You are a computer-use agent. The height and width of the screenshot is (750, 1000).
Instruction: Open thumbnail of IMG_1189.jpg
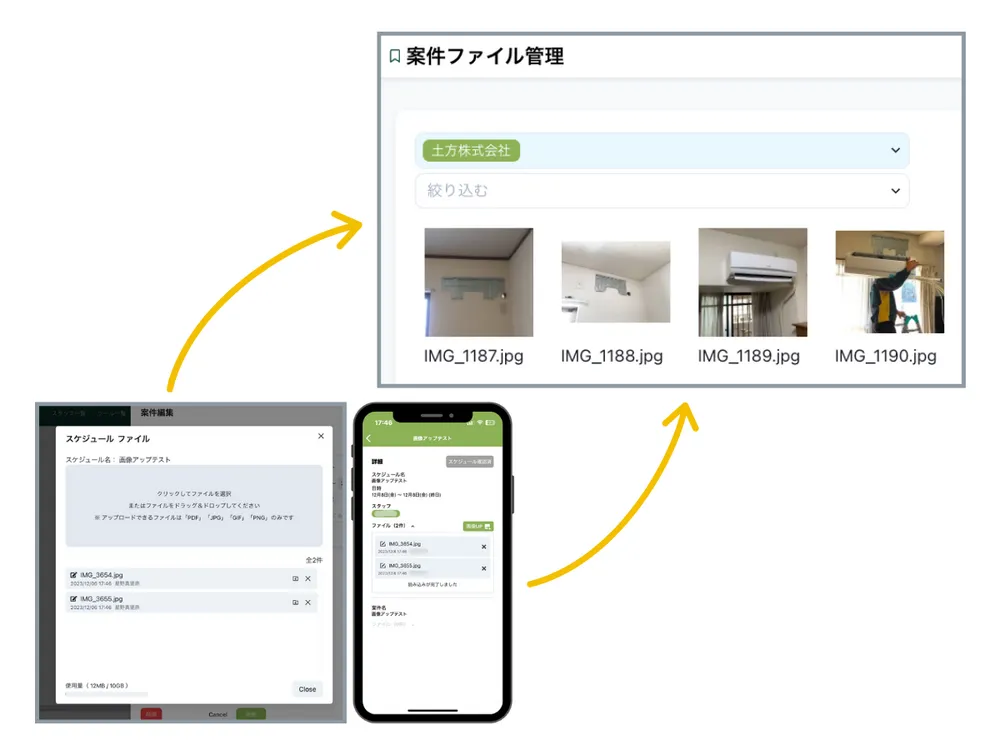click(x=753, y=282)
